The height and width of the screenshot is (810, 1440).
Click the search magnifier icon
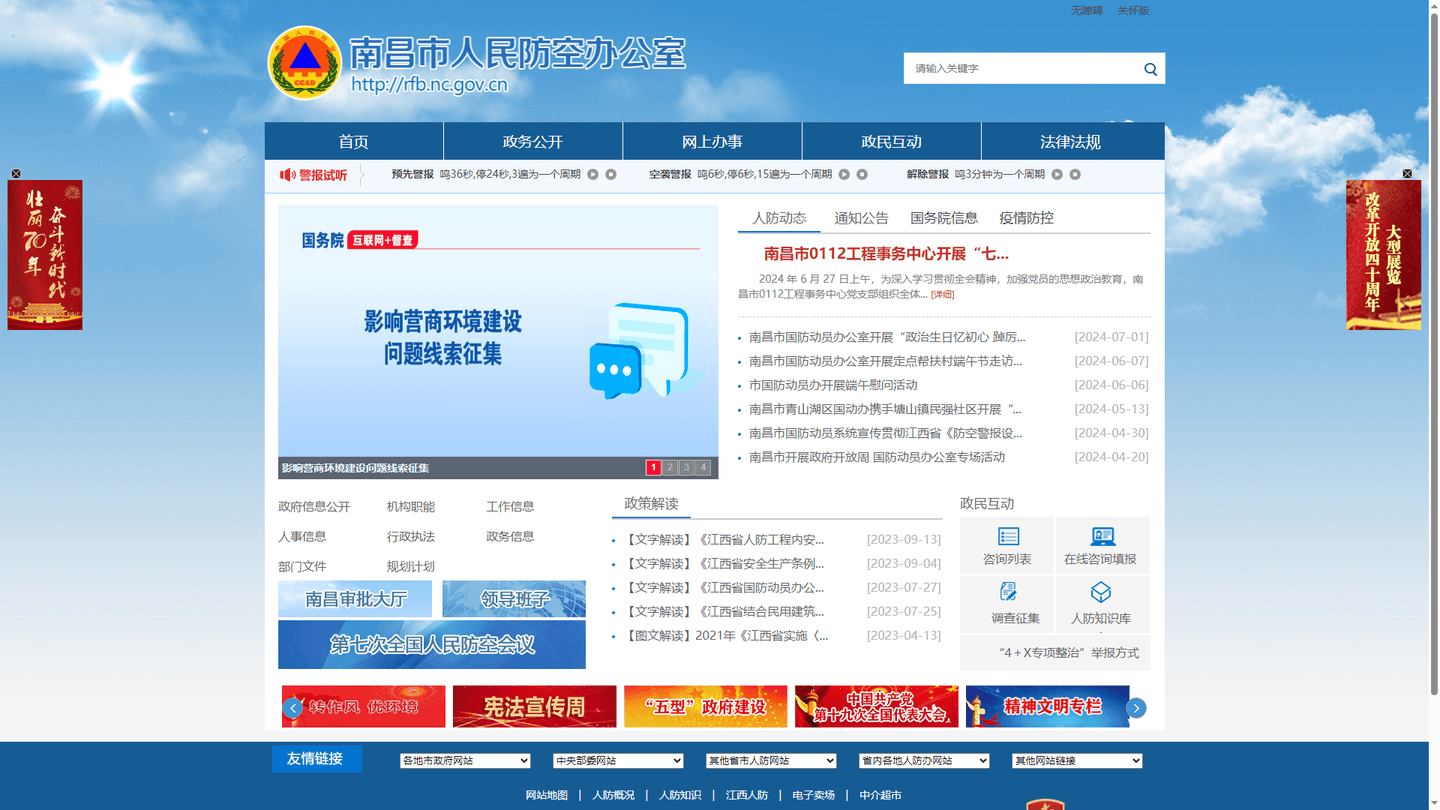(x=1150, y=69)
